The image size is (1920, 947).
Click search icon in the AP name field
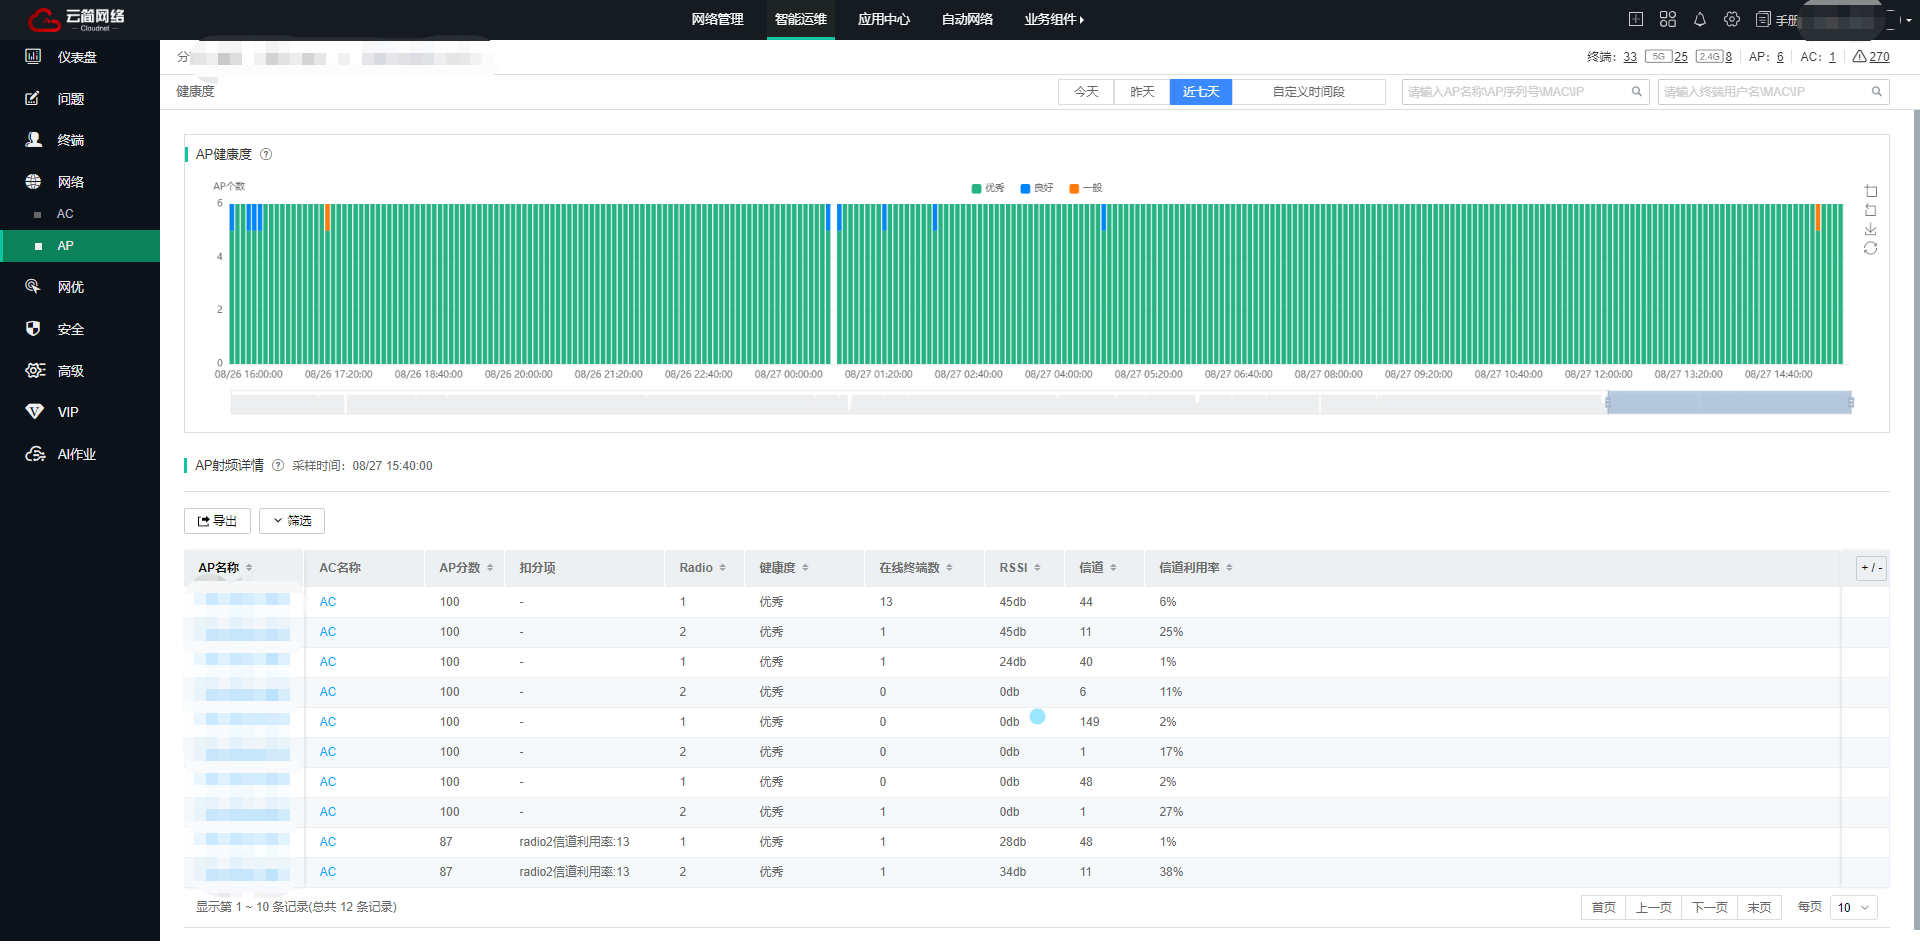pyautogui.click(x=1636, y=92)
